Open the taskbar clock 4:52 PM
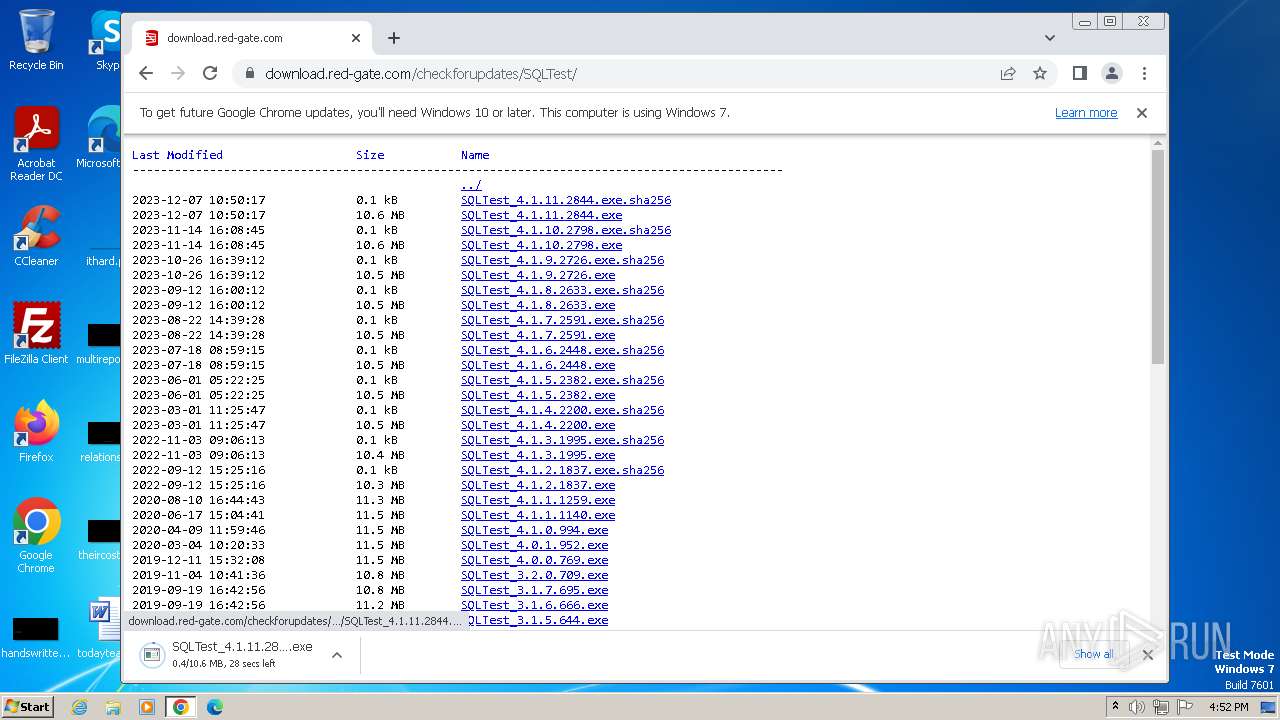The height and width of the screenshot is (720, 1280). click(1228, 707)
